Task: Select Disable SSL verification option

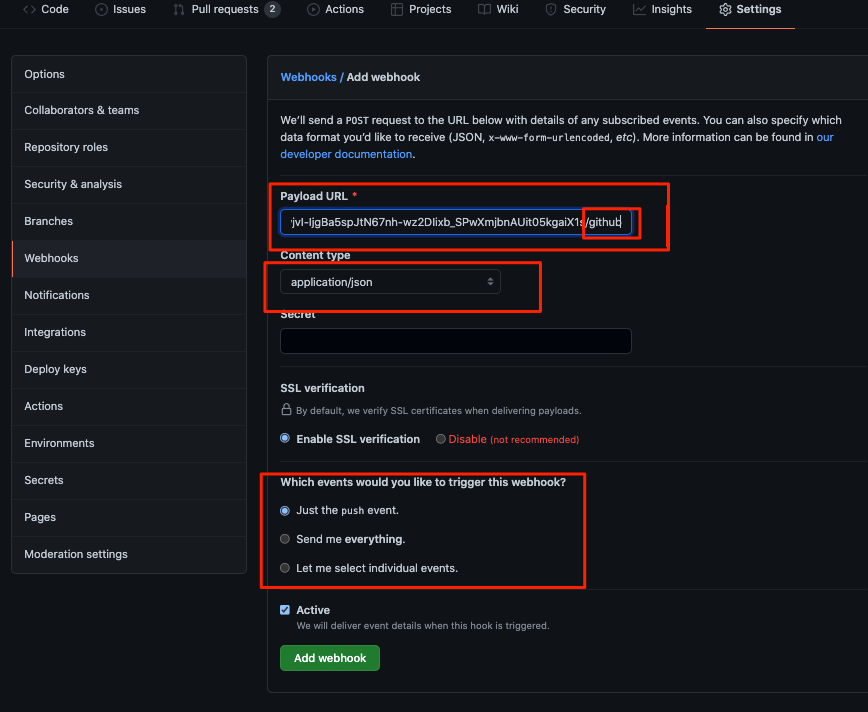Action: pos(441,439)
